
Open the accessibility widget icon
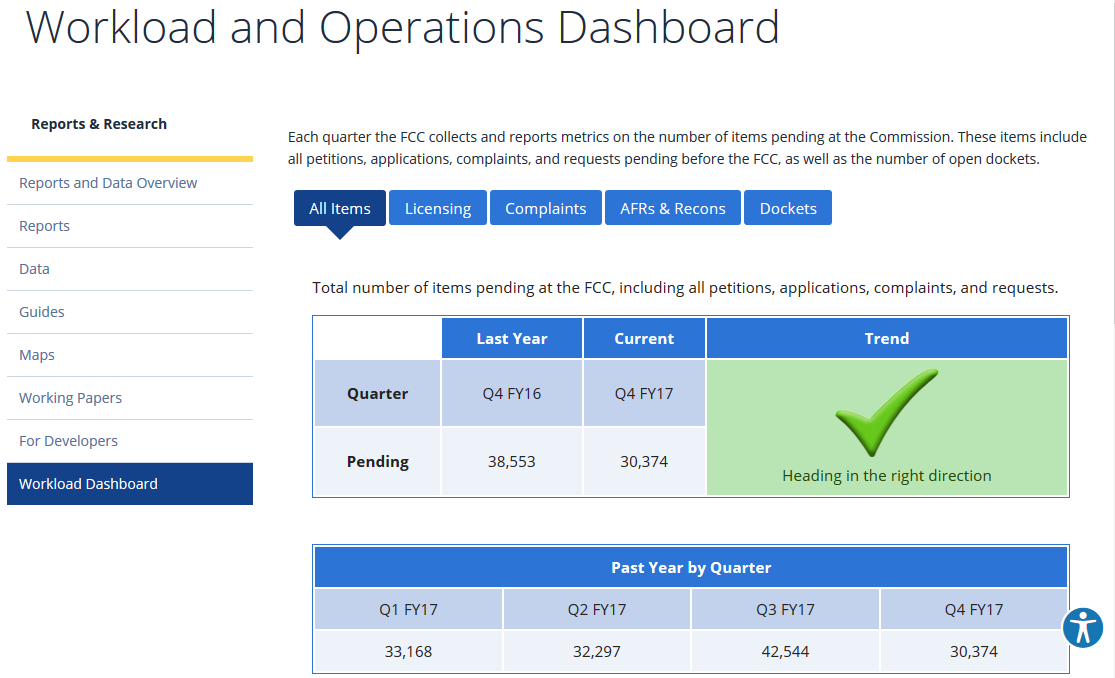(1083, 628)
